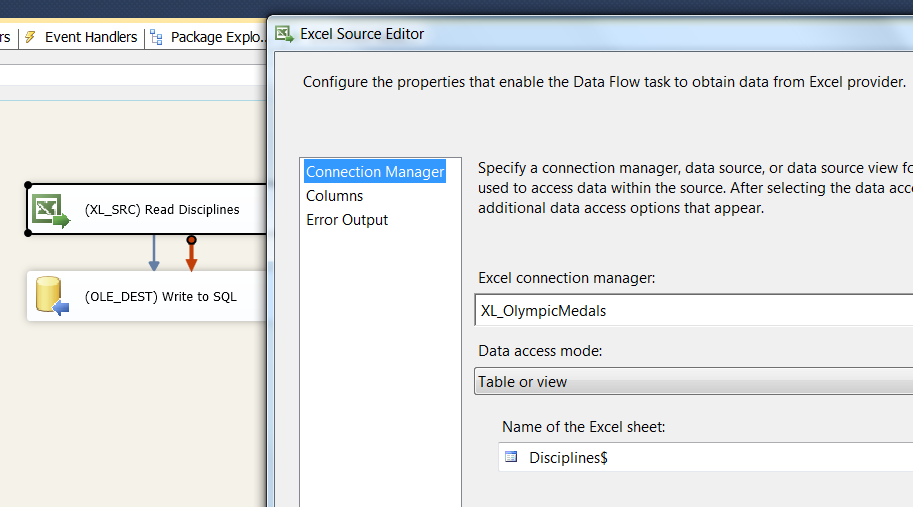The height and width of the screenshot is (507, 913).
Task: Open the Error Output page
Action: tap(347, 220)
